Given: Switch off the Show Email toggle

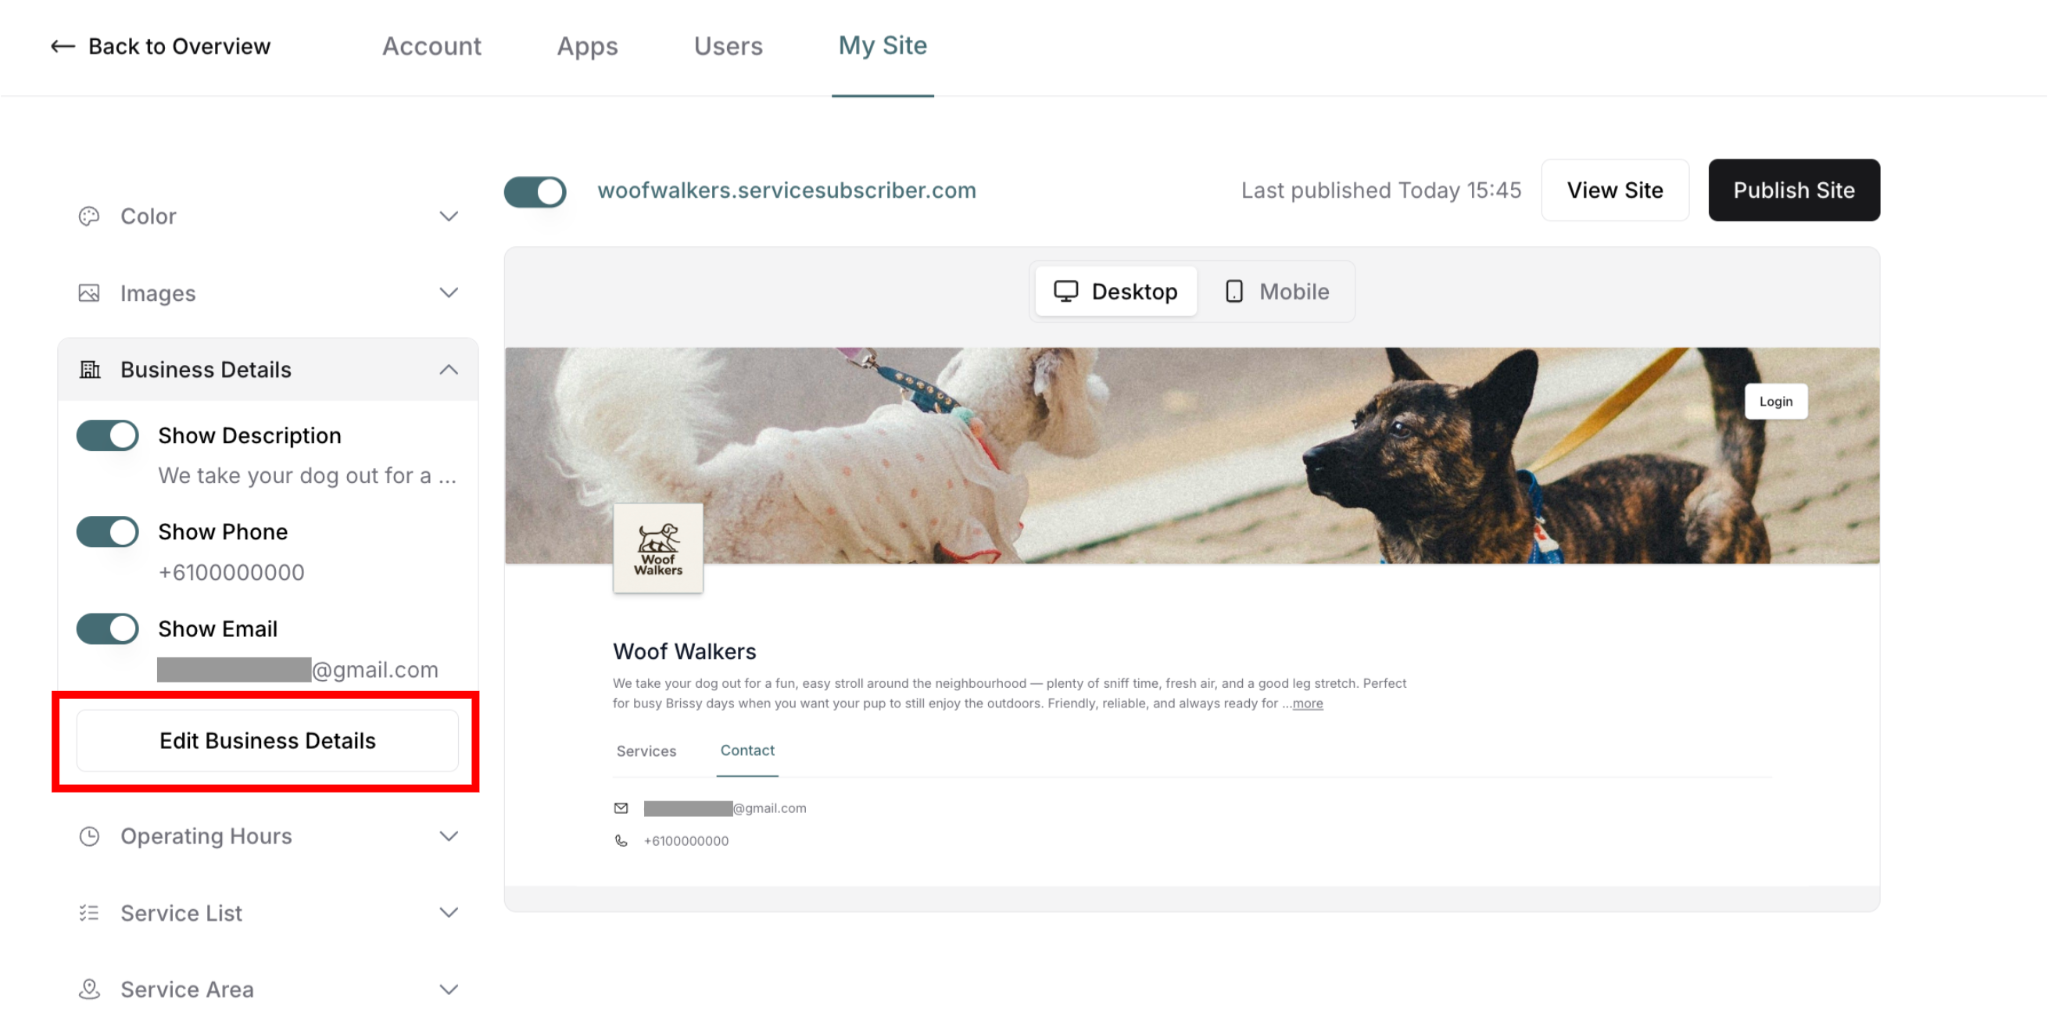Looking at the screenshot, I should (x=108, y=628).
